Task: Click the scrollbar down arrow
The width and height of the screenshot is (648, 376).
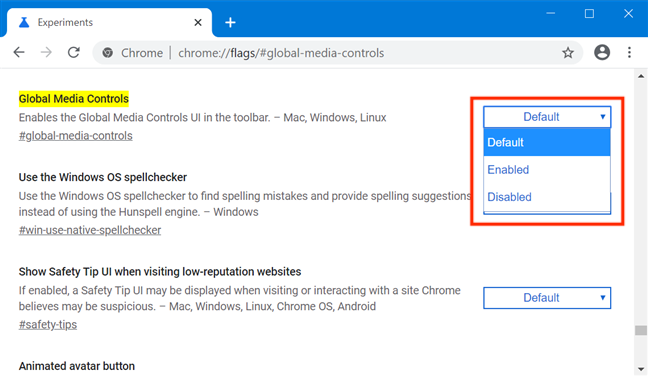Action: [x=641, y=369]
